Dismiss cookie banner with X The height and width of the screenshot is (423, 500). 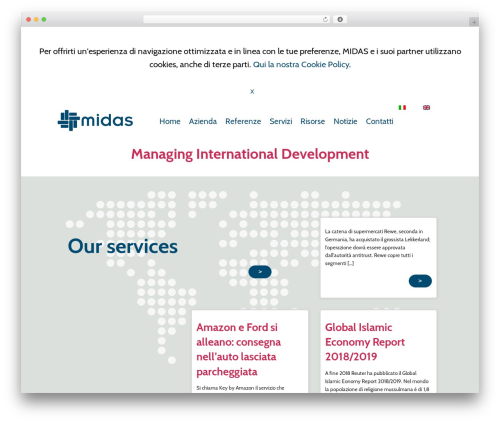(x=252, y=91)
